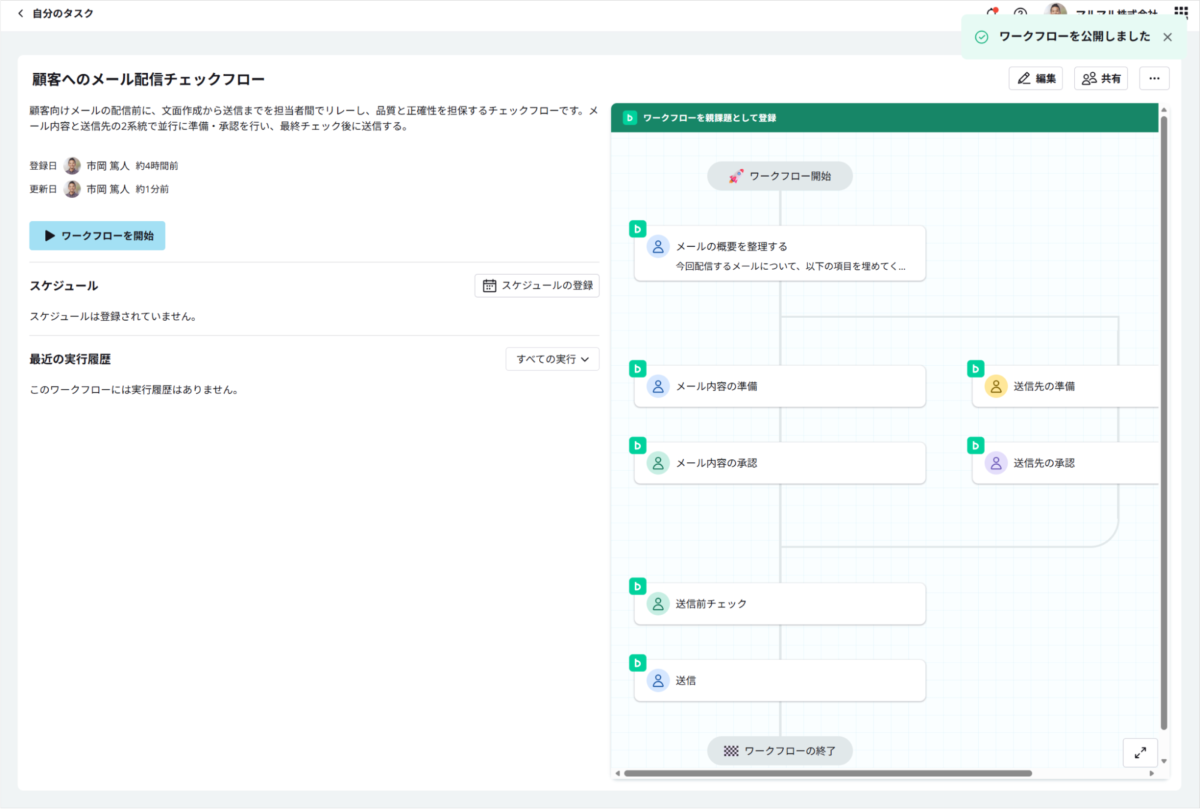The height and width of the screenshot is (809, 1200).
Task: Click the ワークフローの終了 end node
Action: point(780,750)
